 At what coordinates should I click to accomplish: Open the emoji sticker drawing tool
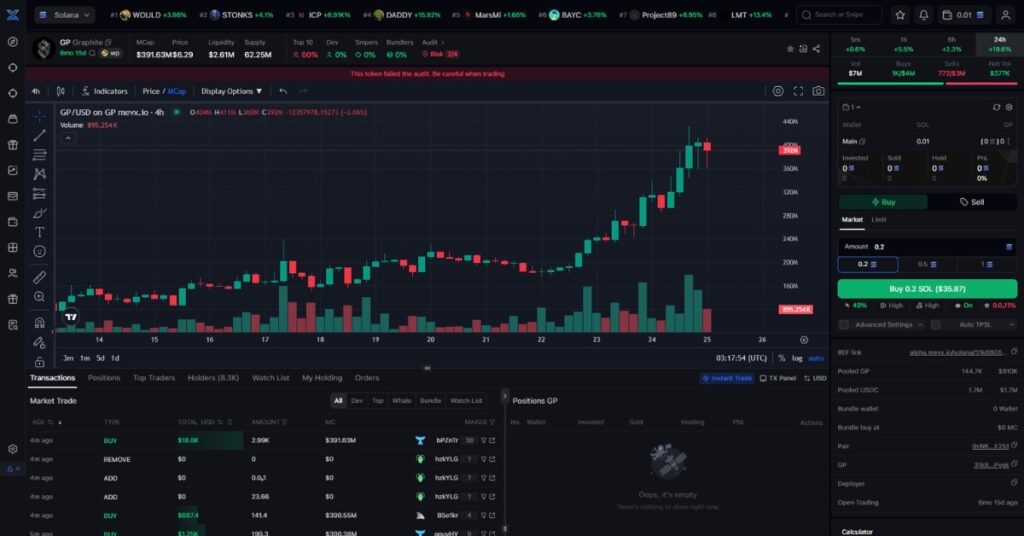click(x=40, y=251)
